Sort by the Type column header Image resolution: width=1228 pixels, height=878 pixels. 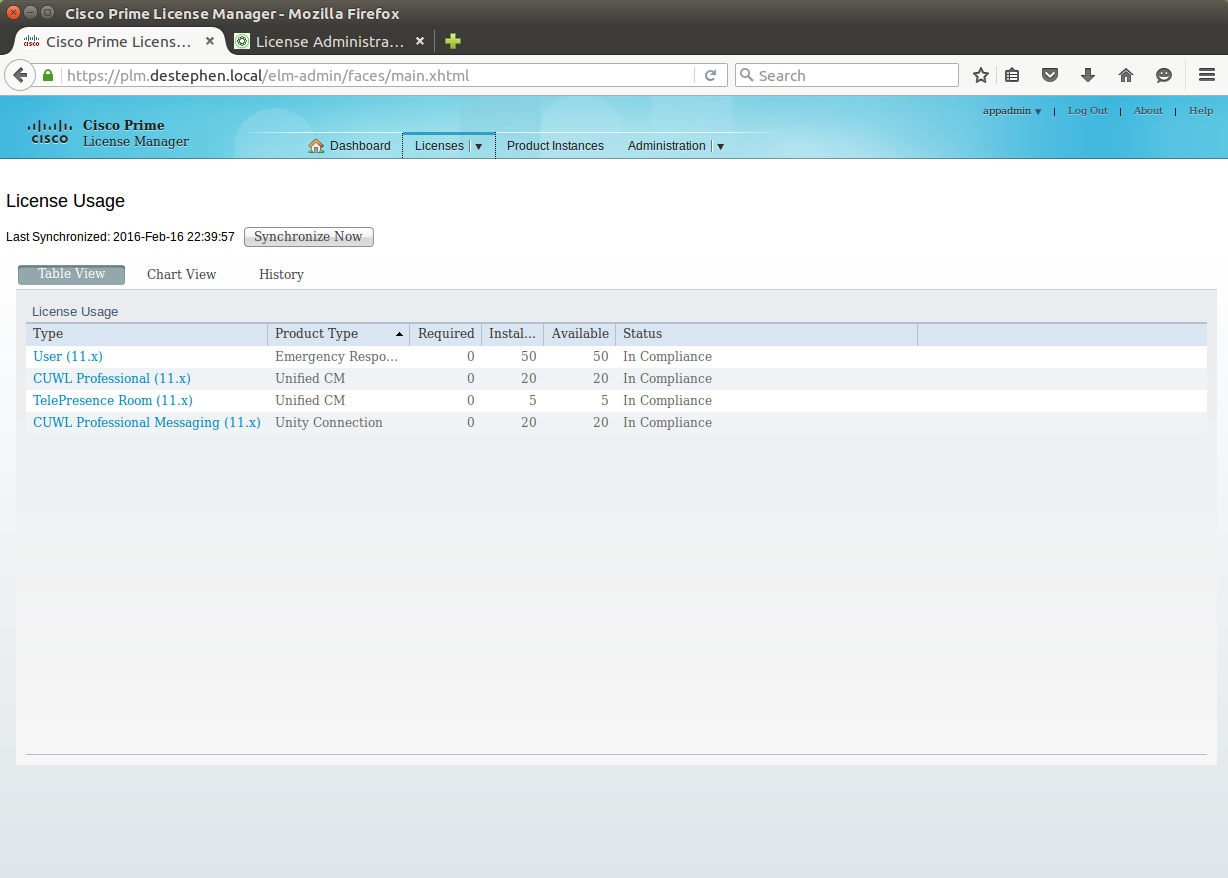point(147,334)
